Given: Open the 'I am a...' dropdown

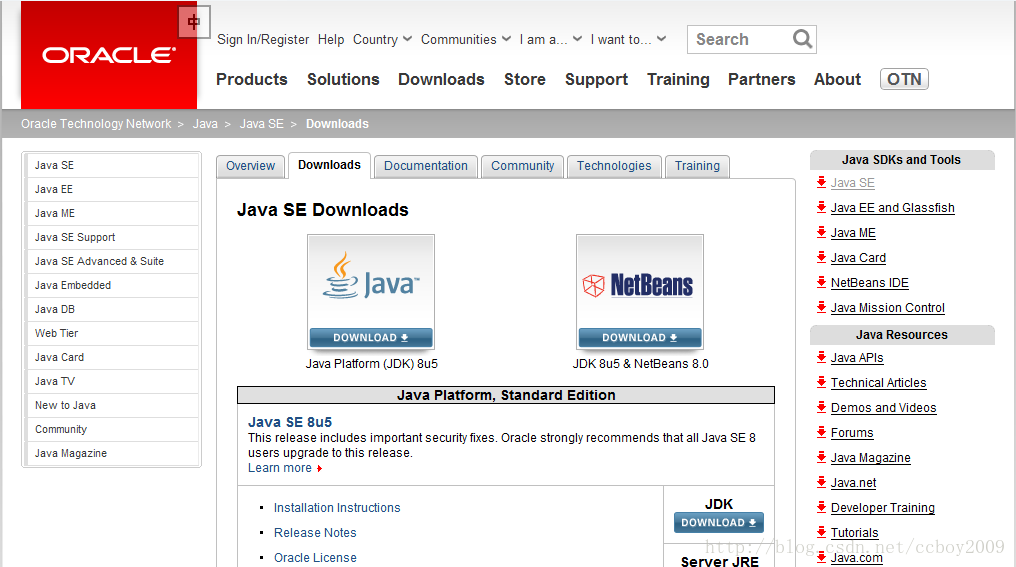Looking at the screenshot, I should pyautogui.click(x=551, y=40).
